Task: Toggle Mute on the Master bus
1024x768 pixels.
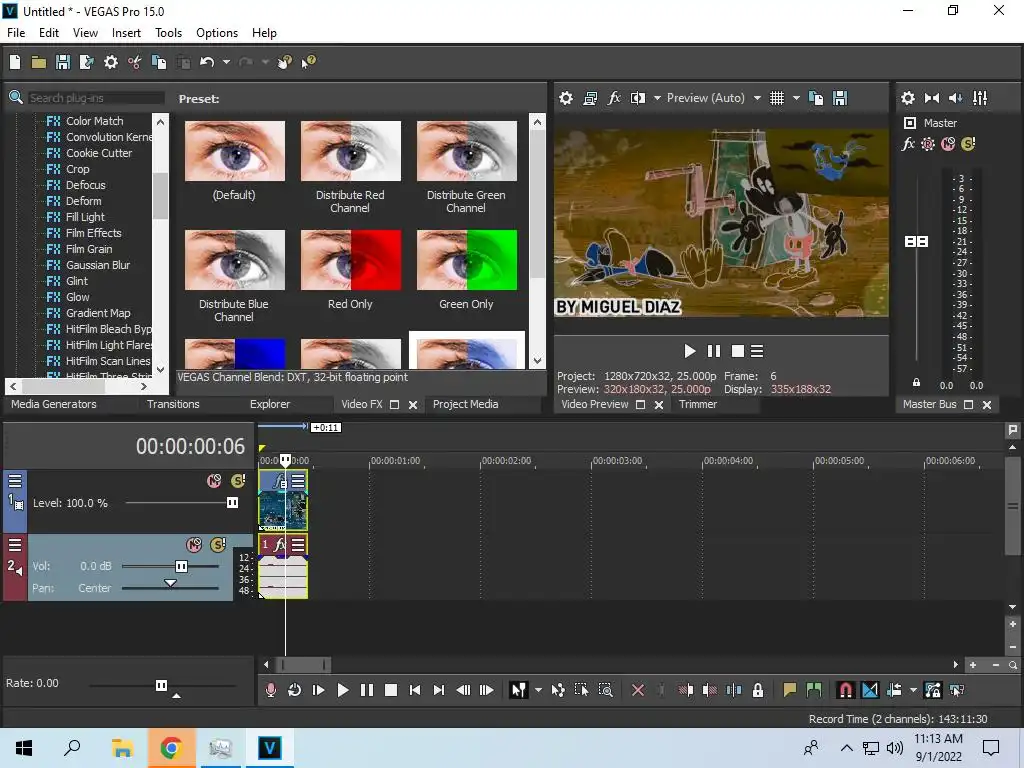Action: point(948,144)
